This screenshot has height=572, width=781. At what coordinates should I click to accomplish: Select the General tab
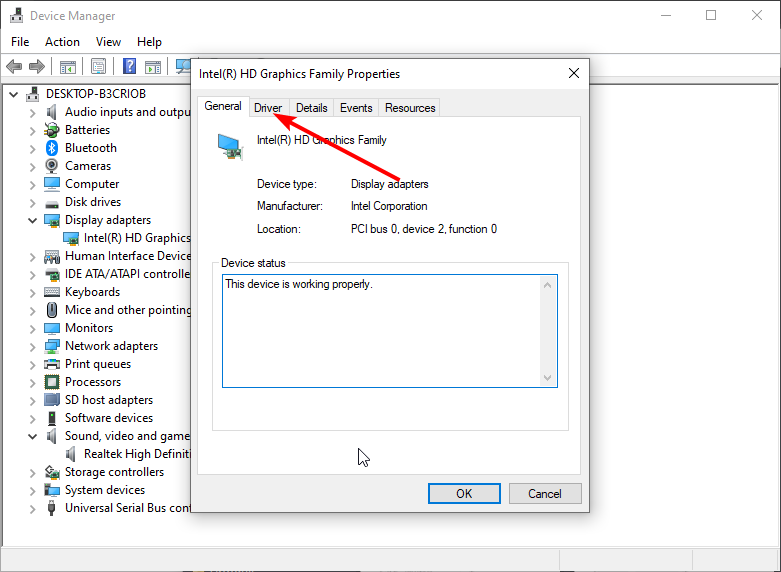223,106
